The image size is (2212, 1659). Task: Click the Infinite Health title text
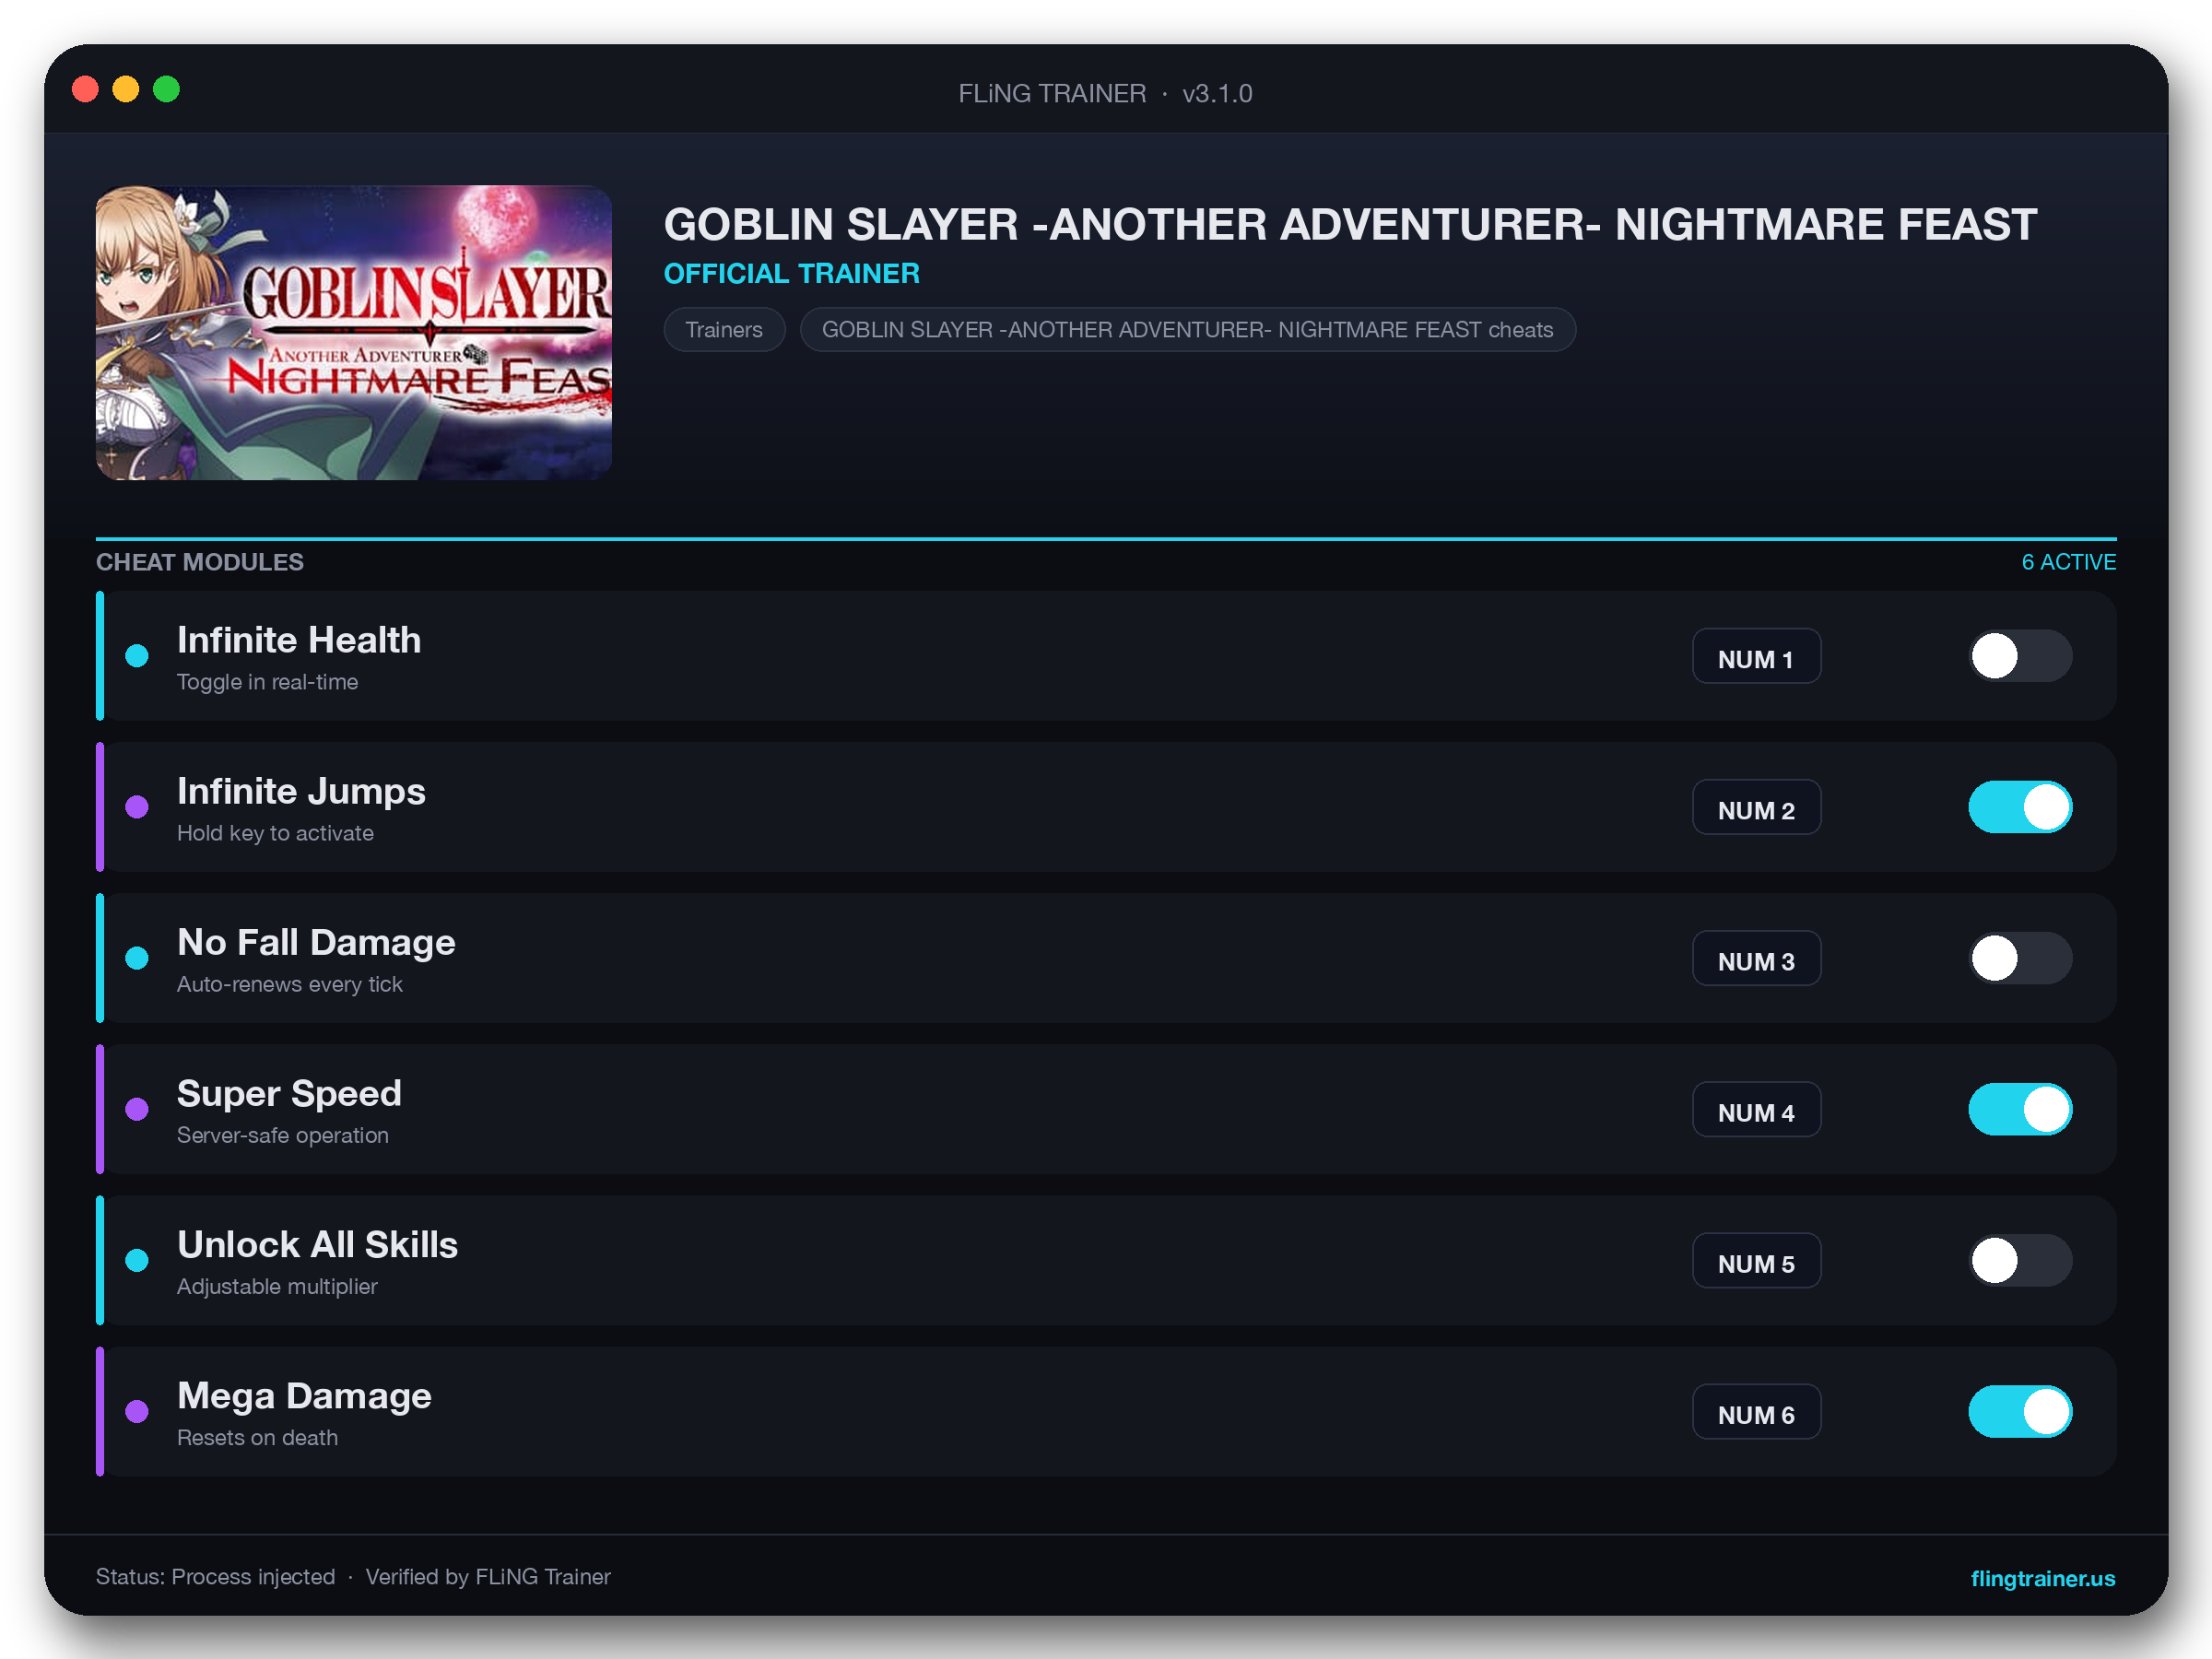pyautogui.click(x=299, y=640)
